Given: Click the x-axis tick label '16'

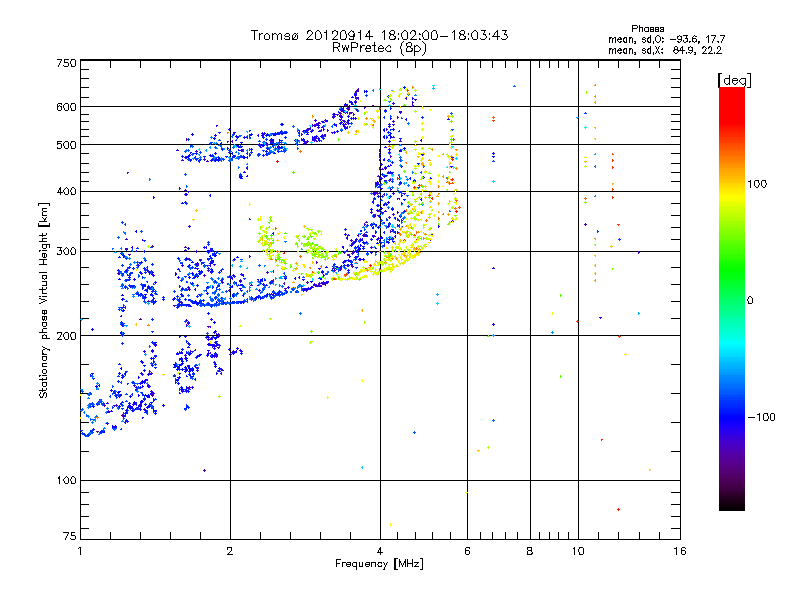Looking at the screenshot, I should pos(680,551).
